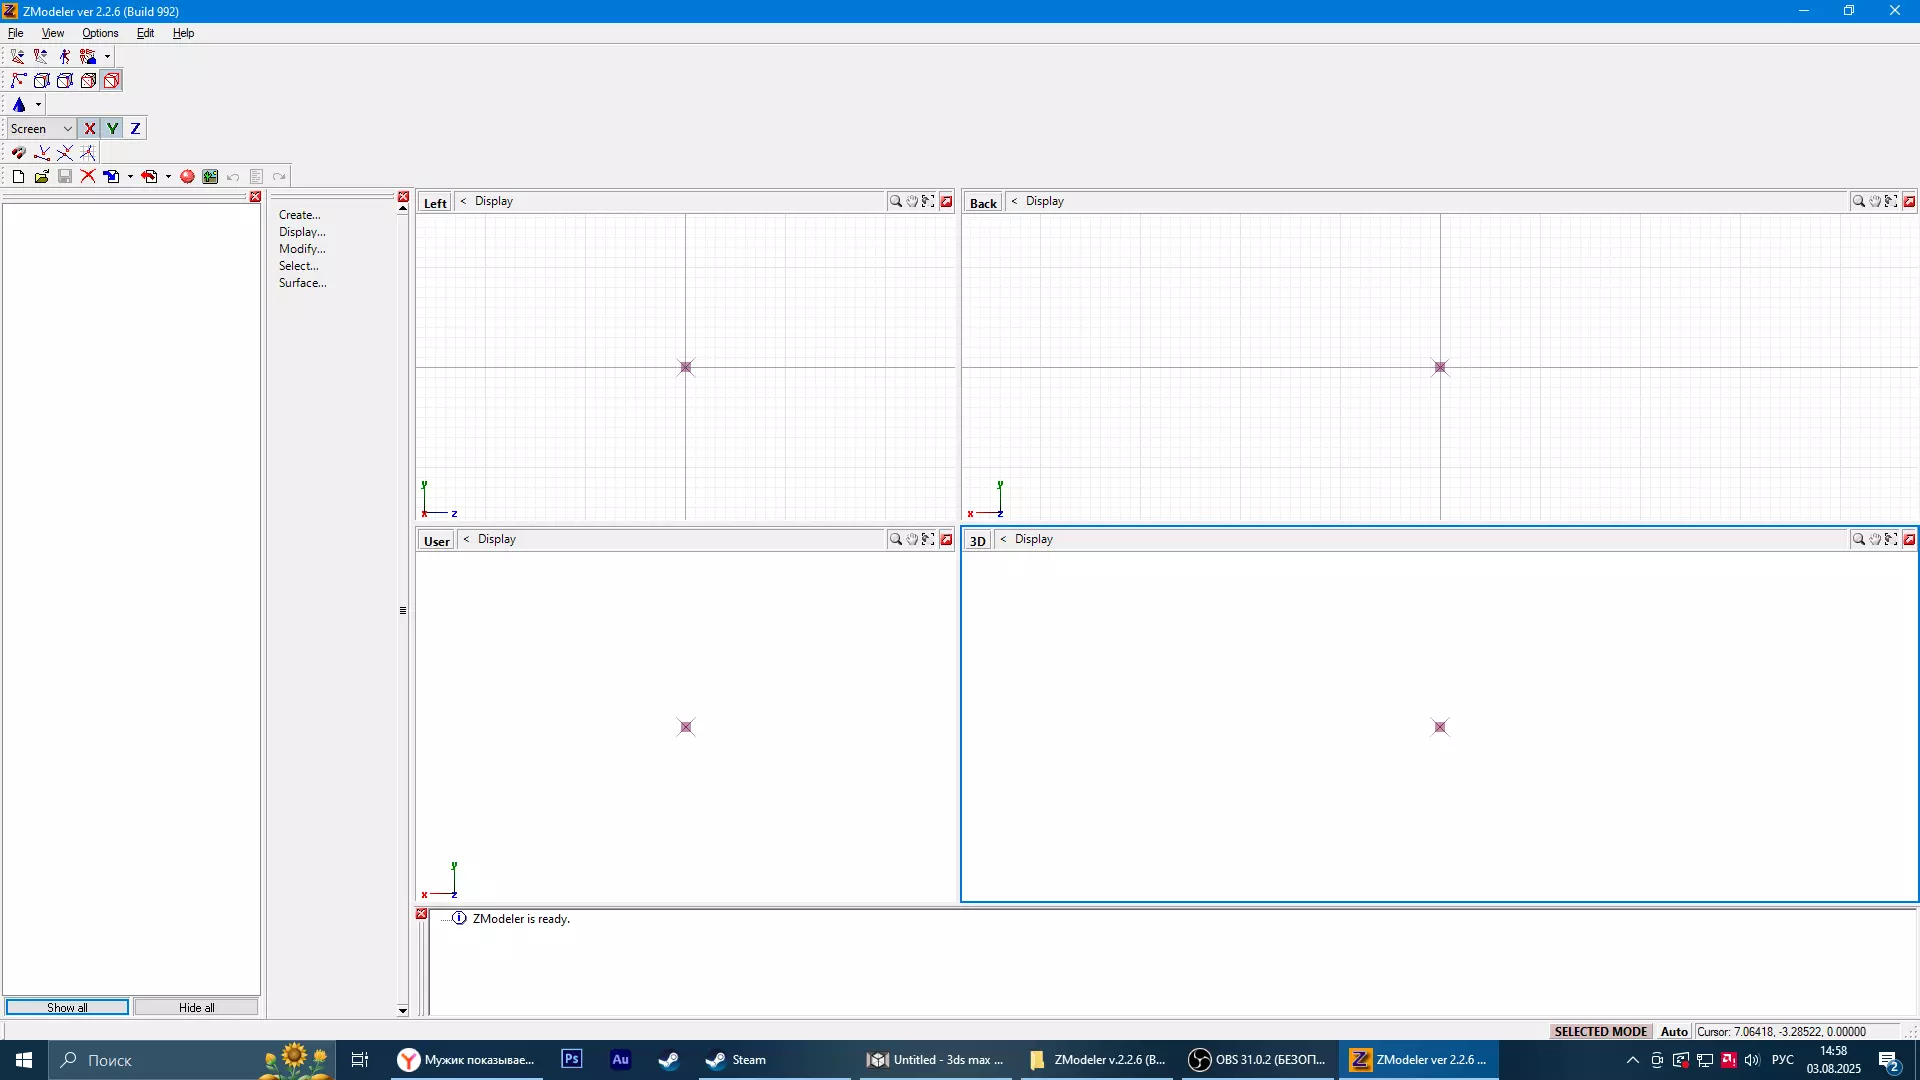The height and width of the screenshot is (1080, 1920).
Task: Open the Create... command group
Action: point(299,215)
